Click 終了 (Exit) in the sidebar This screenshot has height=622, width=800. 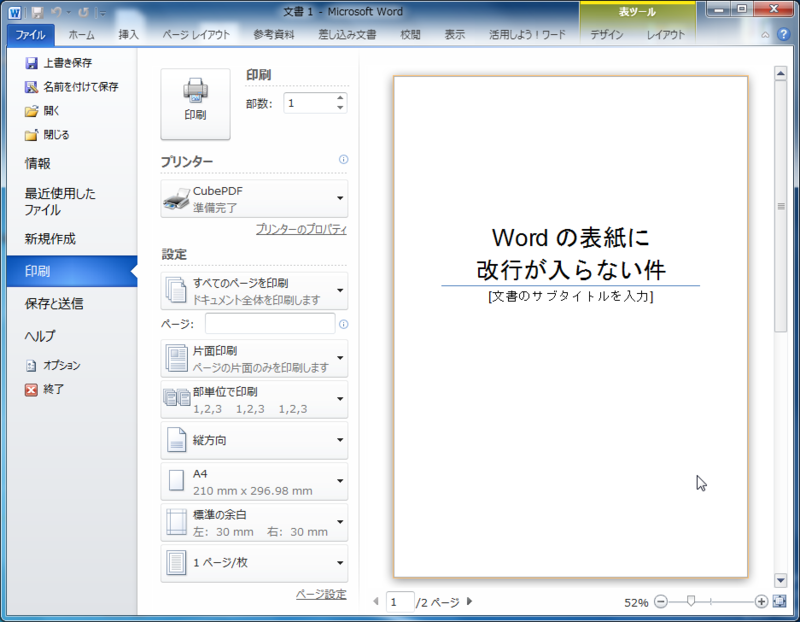(52, 389)
